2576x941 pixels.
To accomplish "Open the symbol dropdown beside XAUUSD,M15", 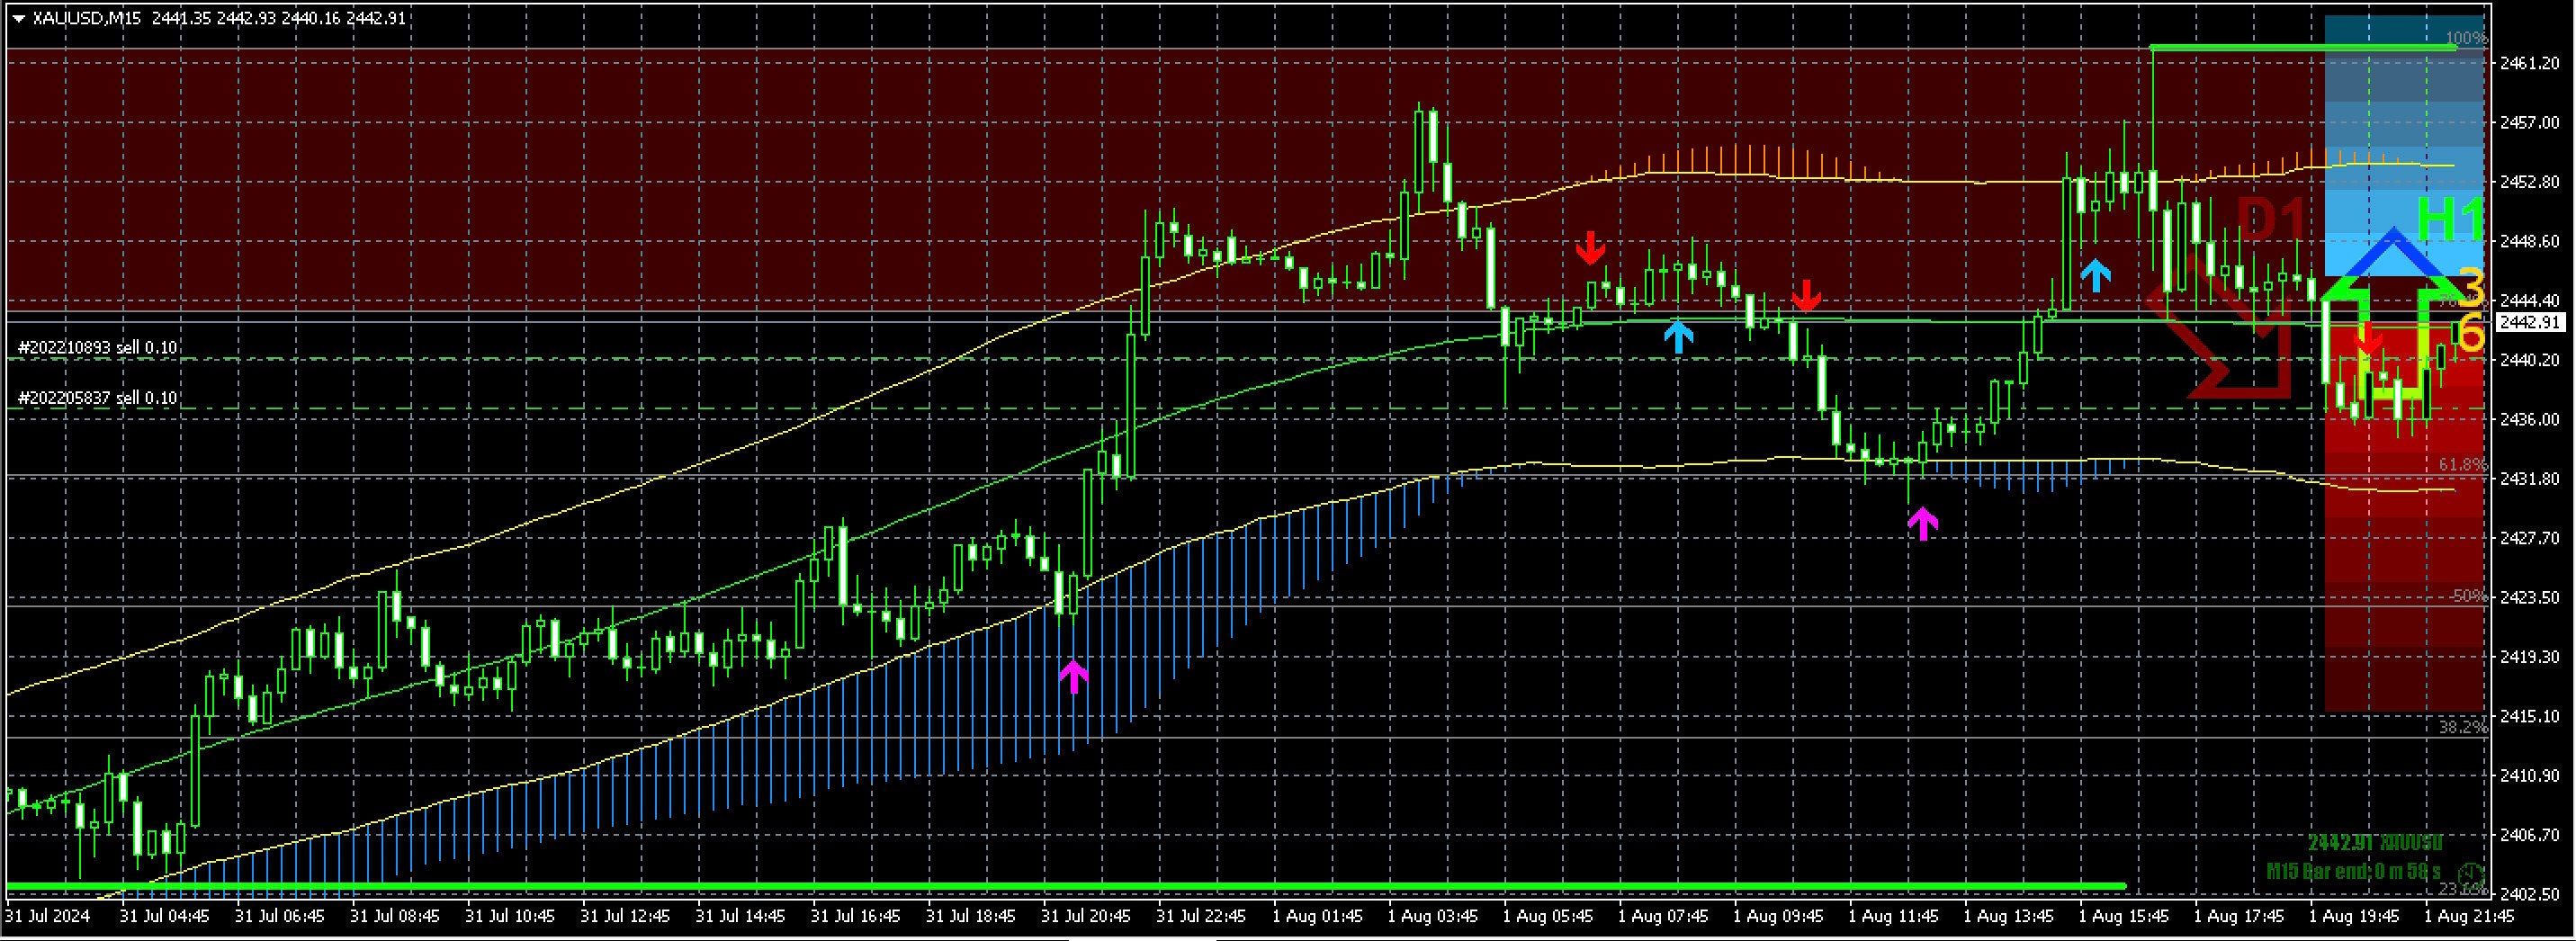I will tap(18, 17).
